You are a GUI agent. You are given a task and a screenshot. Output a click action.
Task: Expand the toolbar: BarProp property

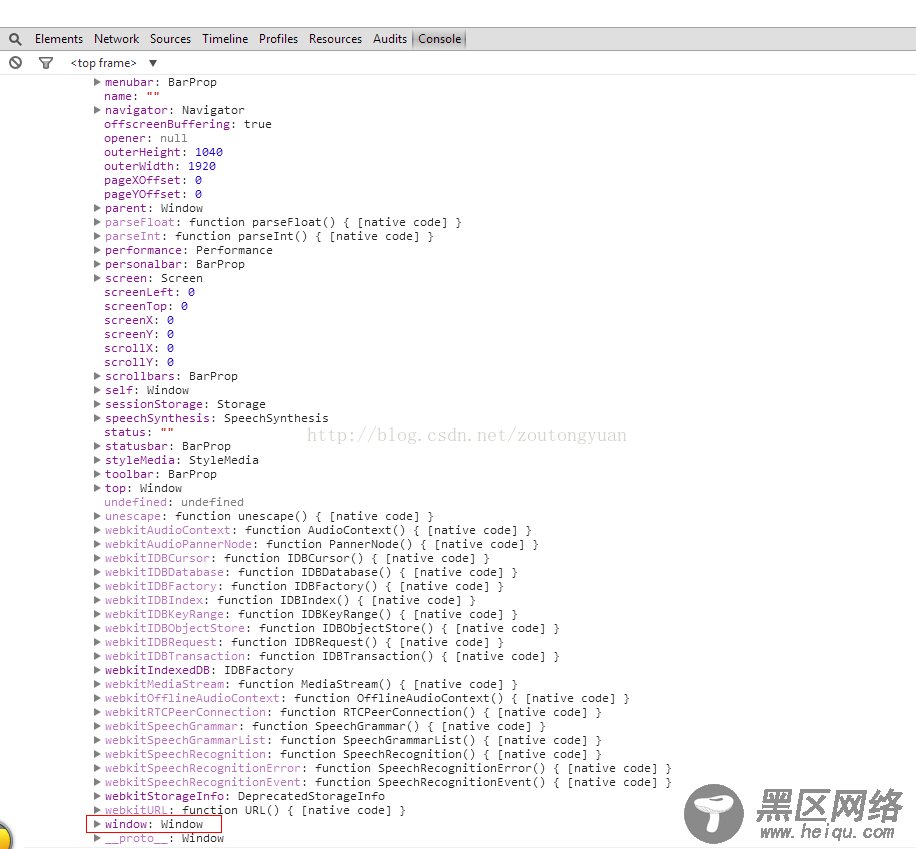click(97, 474)
